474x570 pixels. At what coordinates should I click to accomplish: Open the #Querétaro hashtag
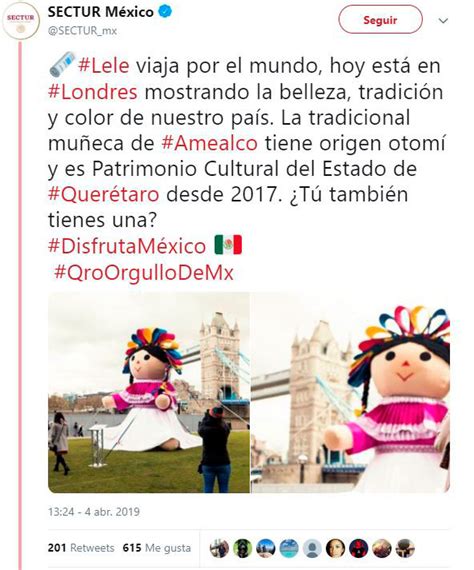[104, 194]
